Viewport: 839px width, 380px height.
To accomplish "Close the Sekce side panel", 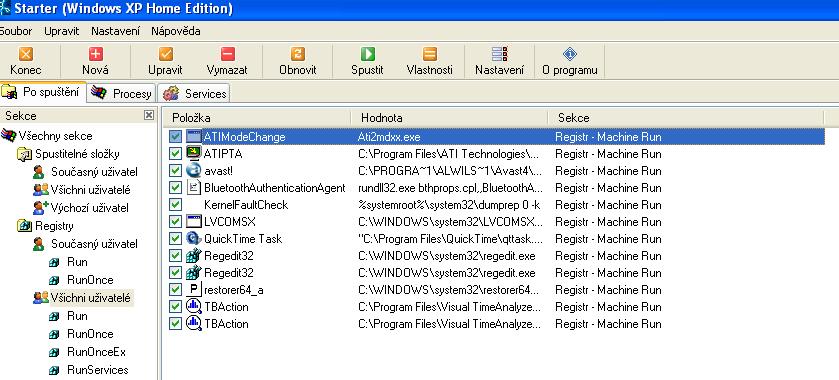I will 149,115.
